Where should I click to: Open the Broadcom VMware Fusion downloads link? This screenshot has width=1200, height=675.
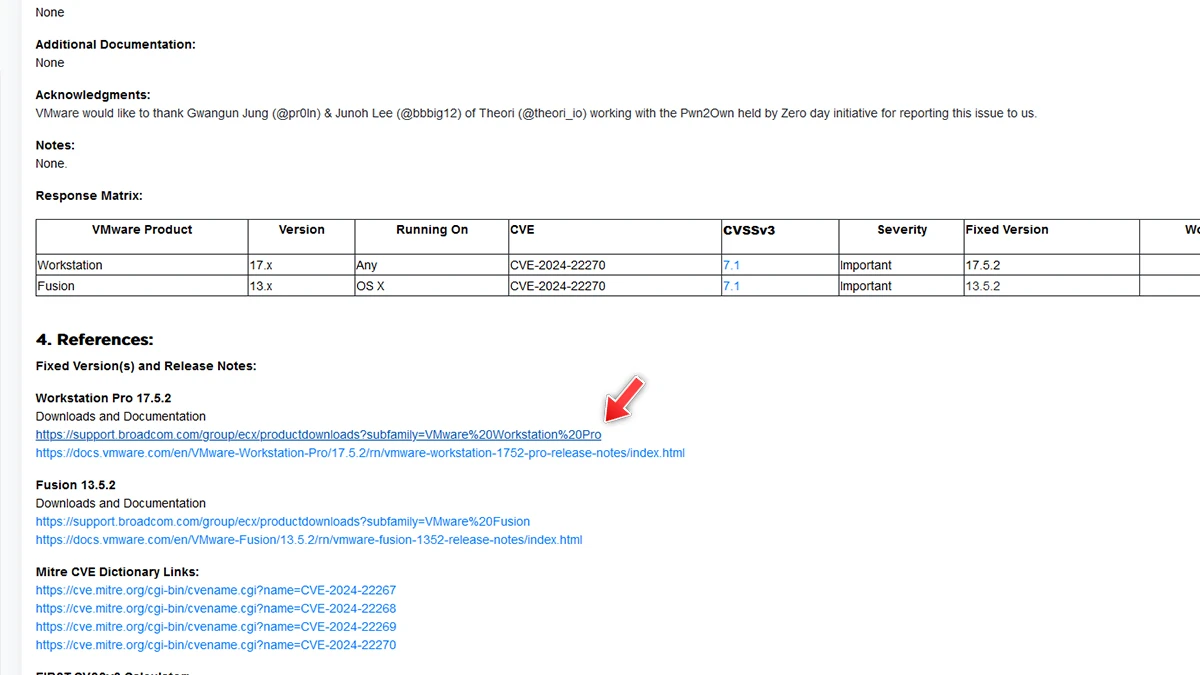[283, 522]
